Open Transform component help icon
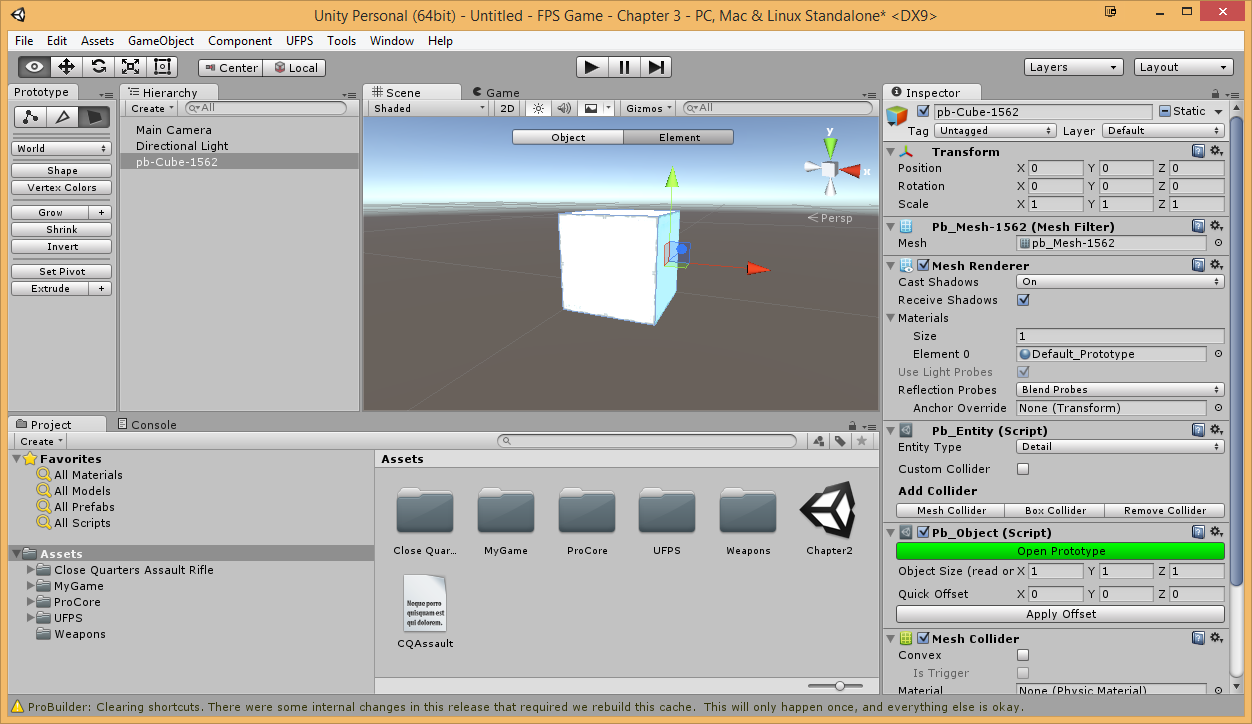1252x724 pixels. pyautogui.click(x=1198, y=151)
